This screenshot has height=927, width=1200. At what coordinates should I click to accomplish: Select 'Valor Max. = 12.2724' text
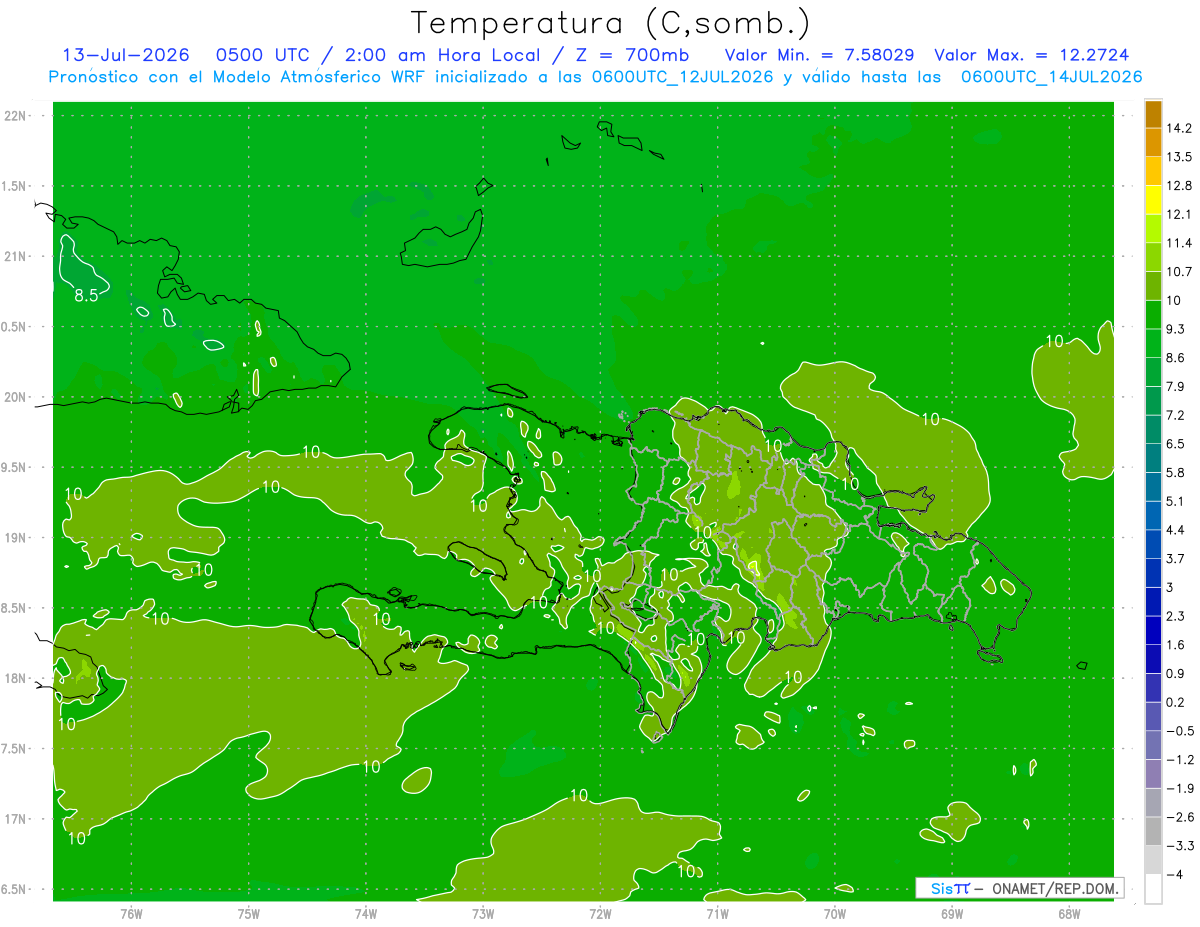pos(1032,55)
